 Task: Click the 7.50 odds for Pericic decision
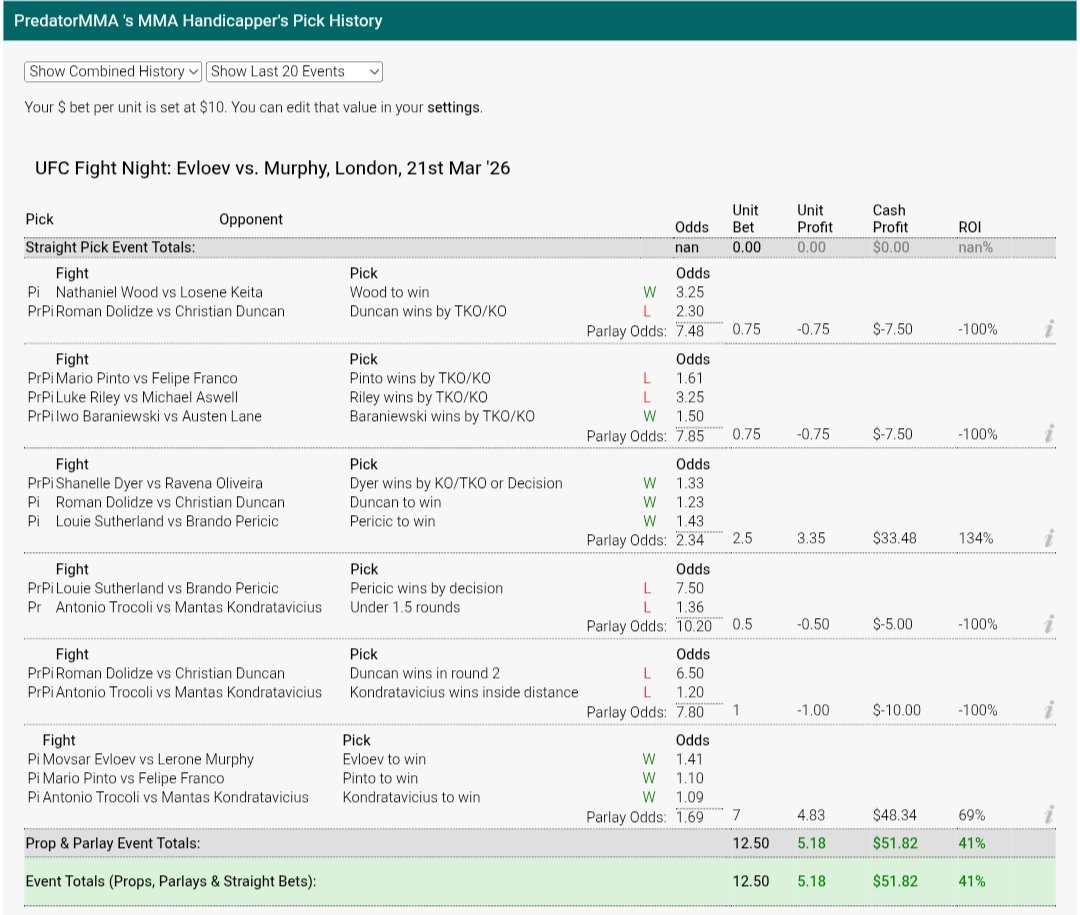[x=690, y=588]
